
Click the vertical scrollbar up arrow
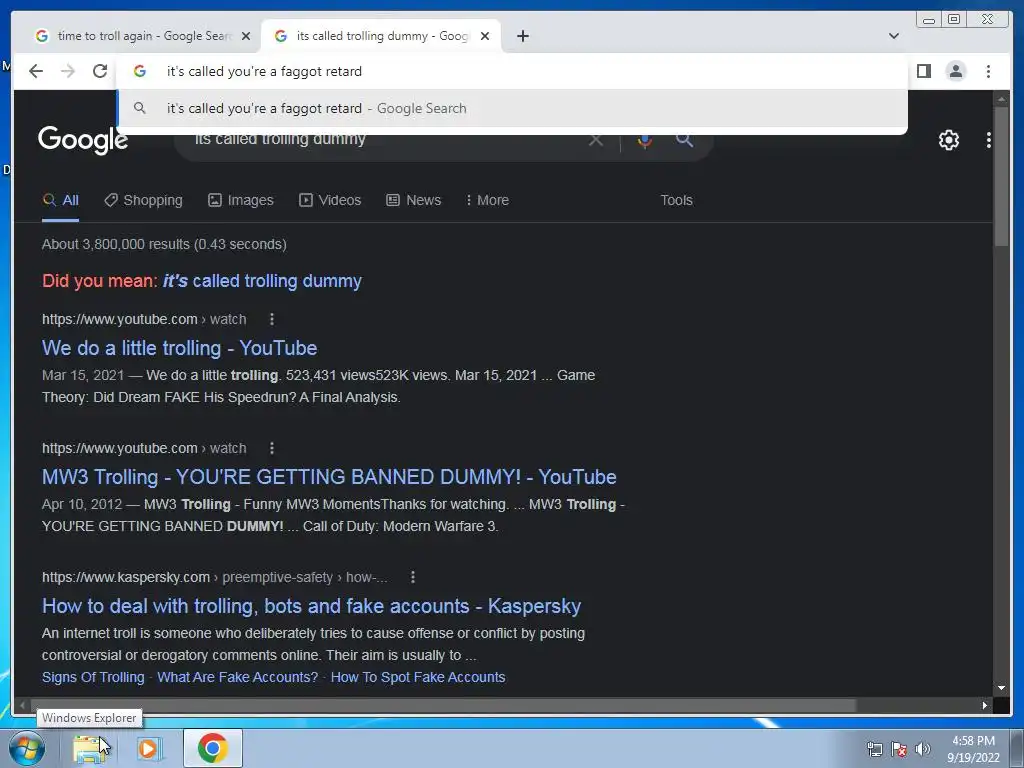tap(1001, 99)
